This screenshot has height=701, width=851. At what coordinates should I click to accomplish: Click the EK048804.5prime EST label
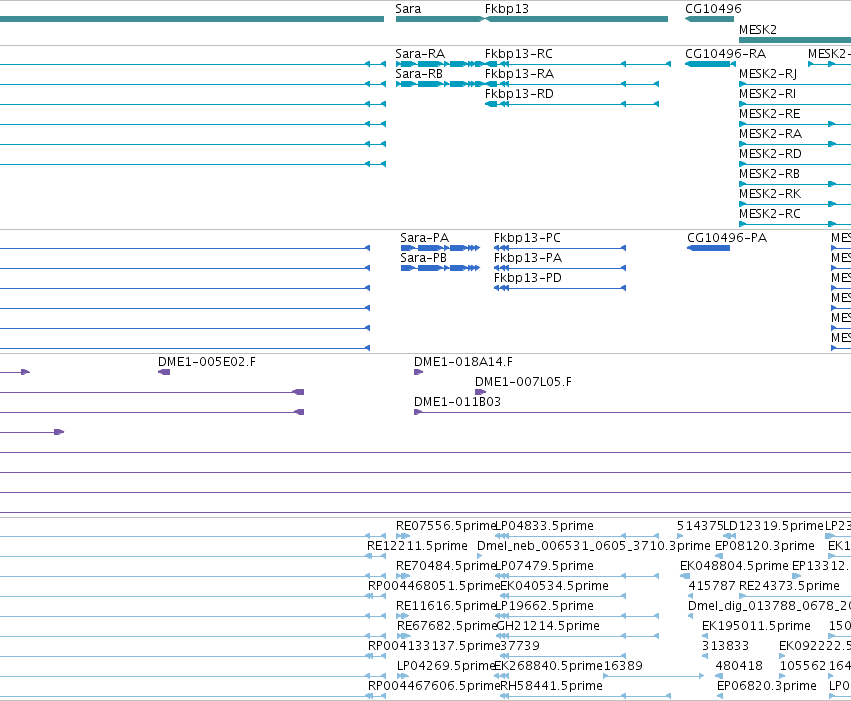tap(734, 566)
